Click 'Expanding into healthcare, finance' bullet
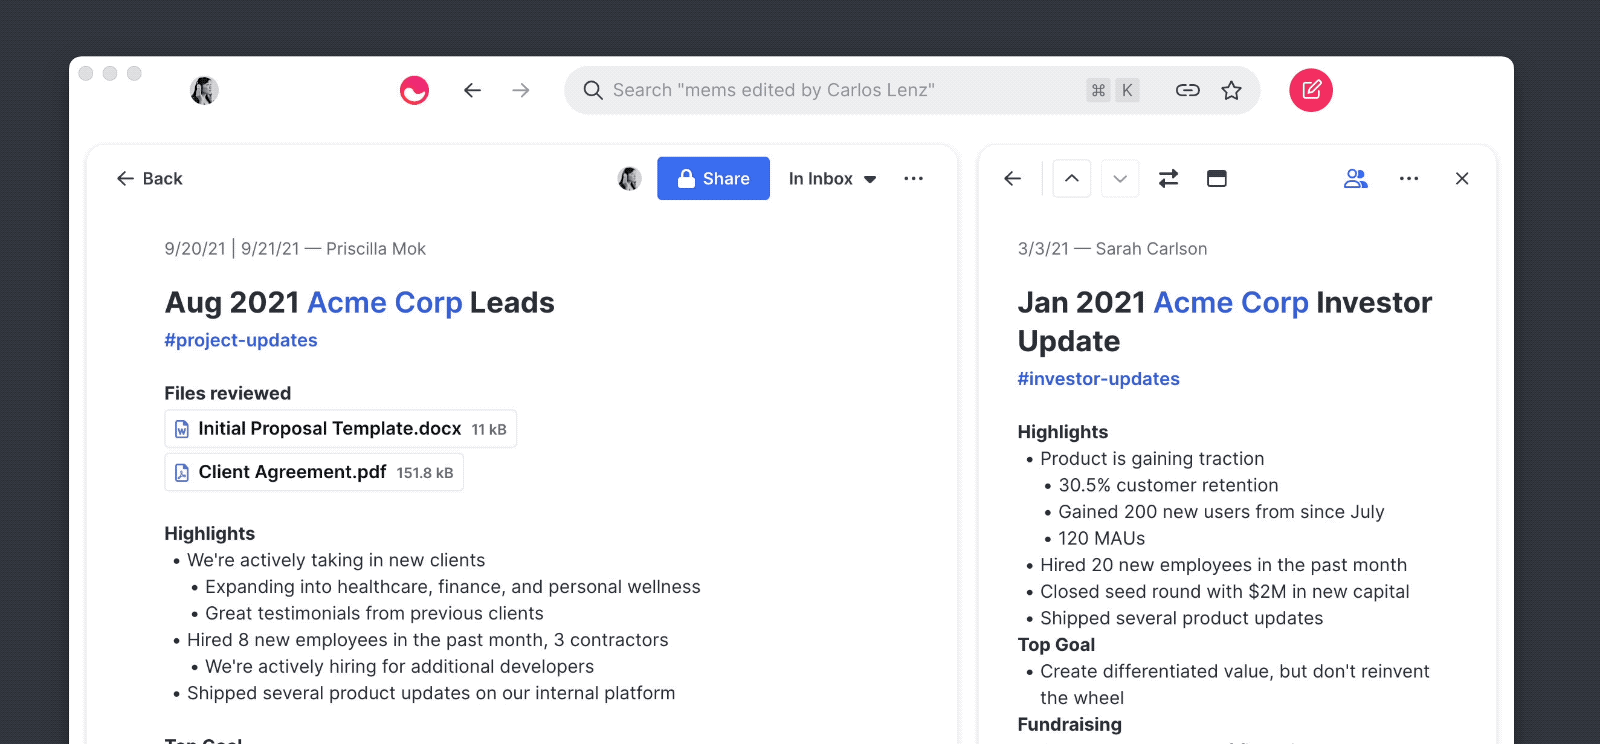 click(x=452, y=587)
